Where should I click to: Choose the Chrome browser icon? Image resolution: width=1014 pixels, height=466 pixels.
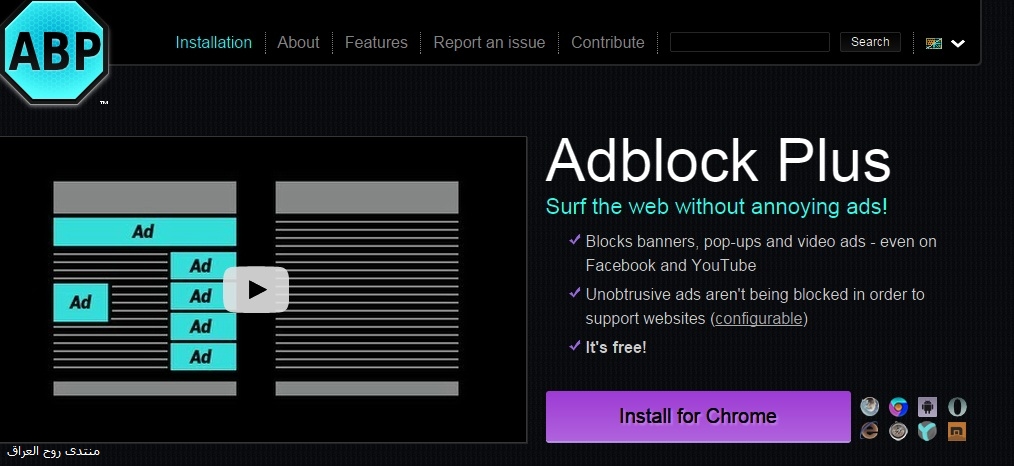point(899,407)
